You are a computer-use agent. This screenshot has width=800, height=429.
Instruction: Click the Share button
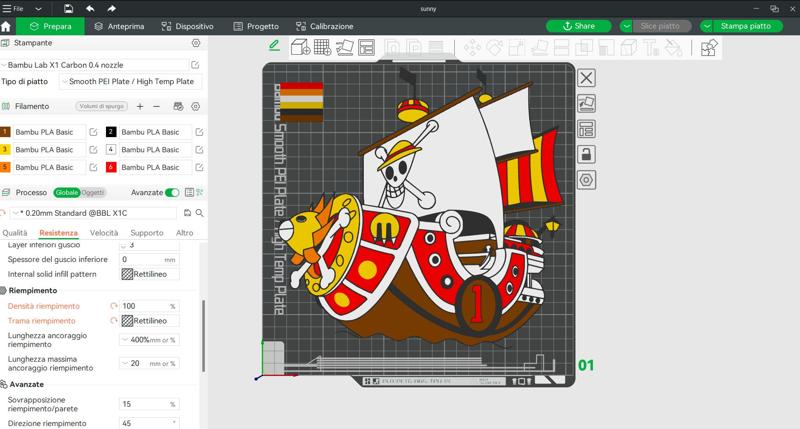(x=579, y=26)
